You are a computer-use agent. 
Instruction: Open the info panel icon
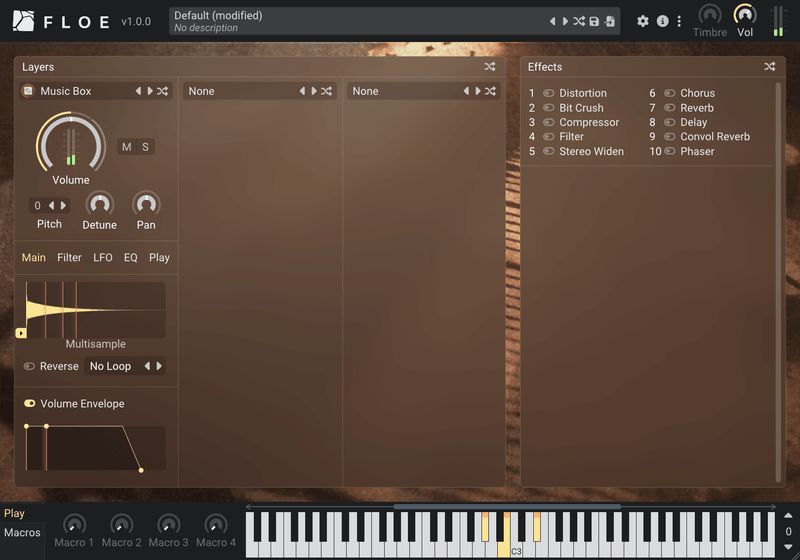662,21
